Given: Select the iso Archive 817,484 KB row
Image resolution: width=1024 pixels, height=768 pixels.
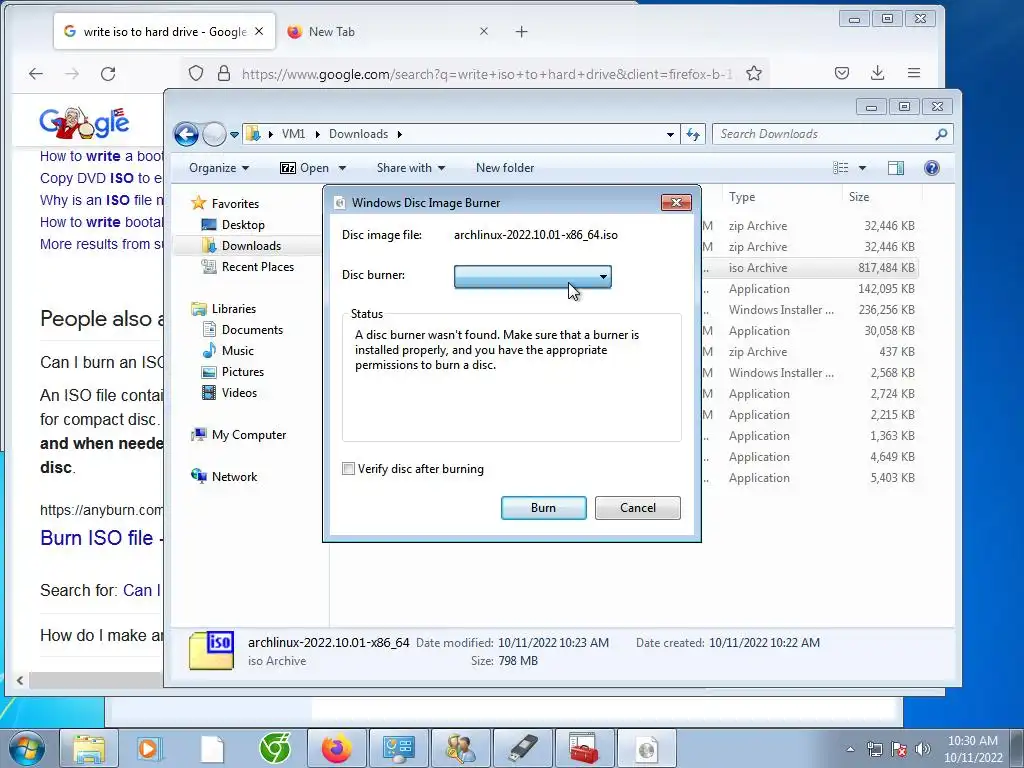Looking at the screenshot, I should coord(810,268).
